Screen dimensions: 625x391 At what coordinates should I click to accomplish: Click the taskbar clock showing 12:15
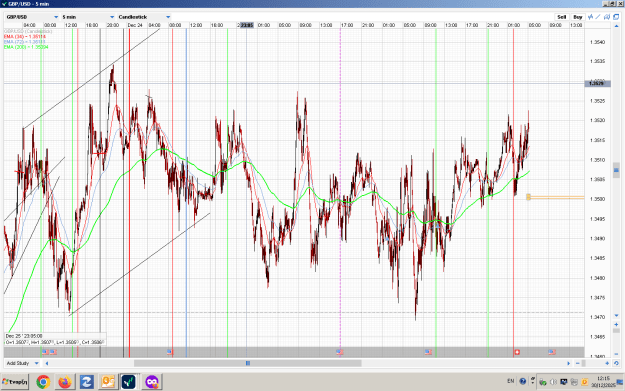pyautogui.click(x=603, y=382)
